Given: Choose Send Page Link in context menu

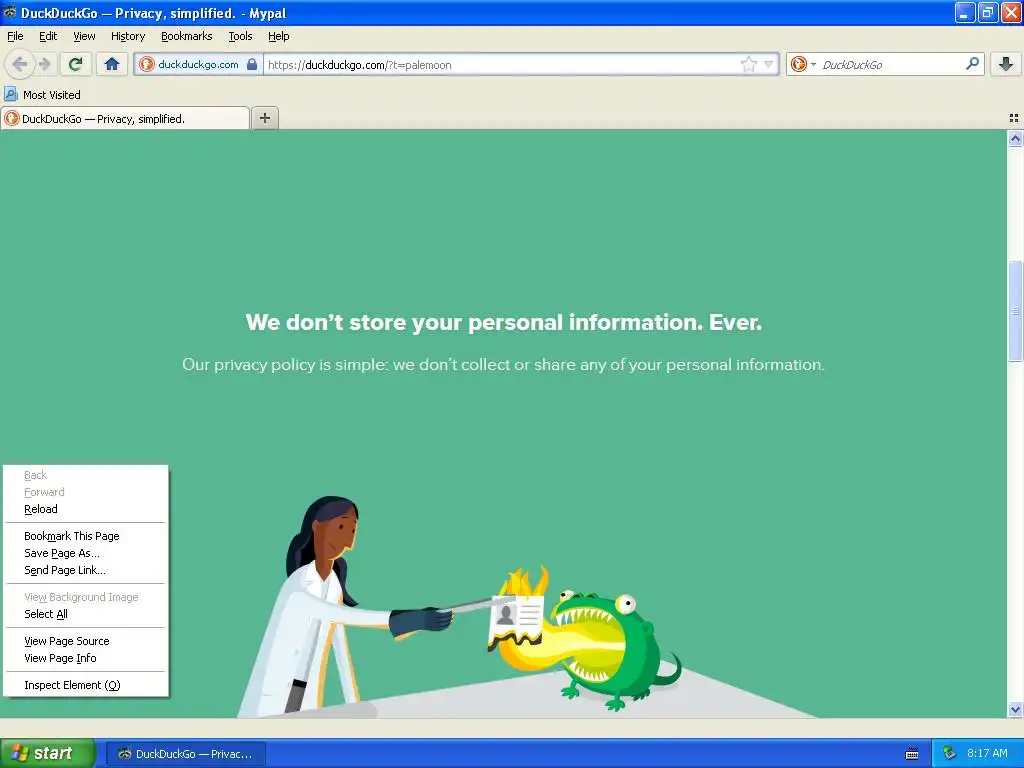Looking at the screenshot, I should pos(86,570).
